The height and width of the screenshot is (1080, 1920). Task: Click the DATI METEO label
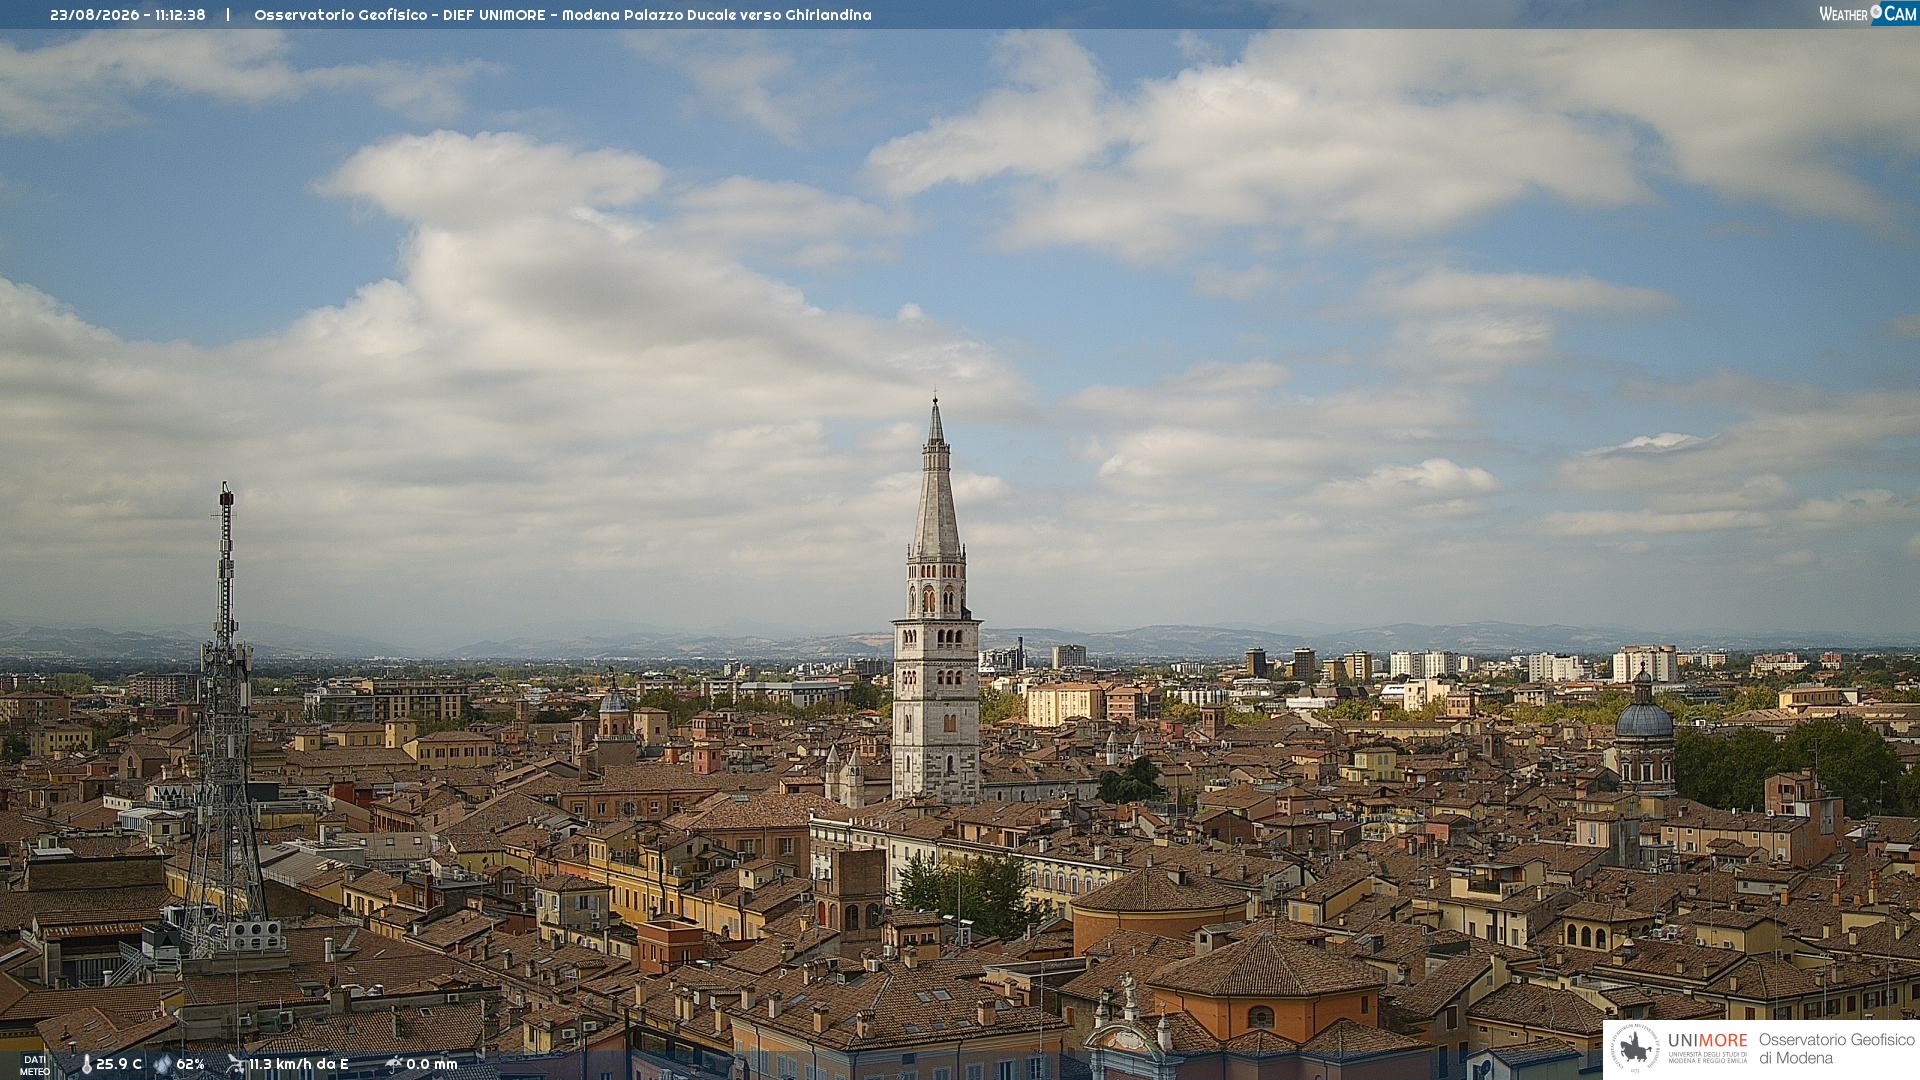click(35, 1065)
